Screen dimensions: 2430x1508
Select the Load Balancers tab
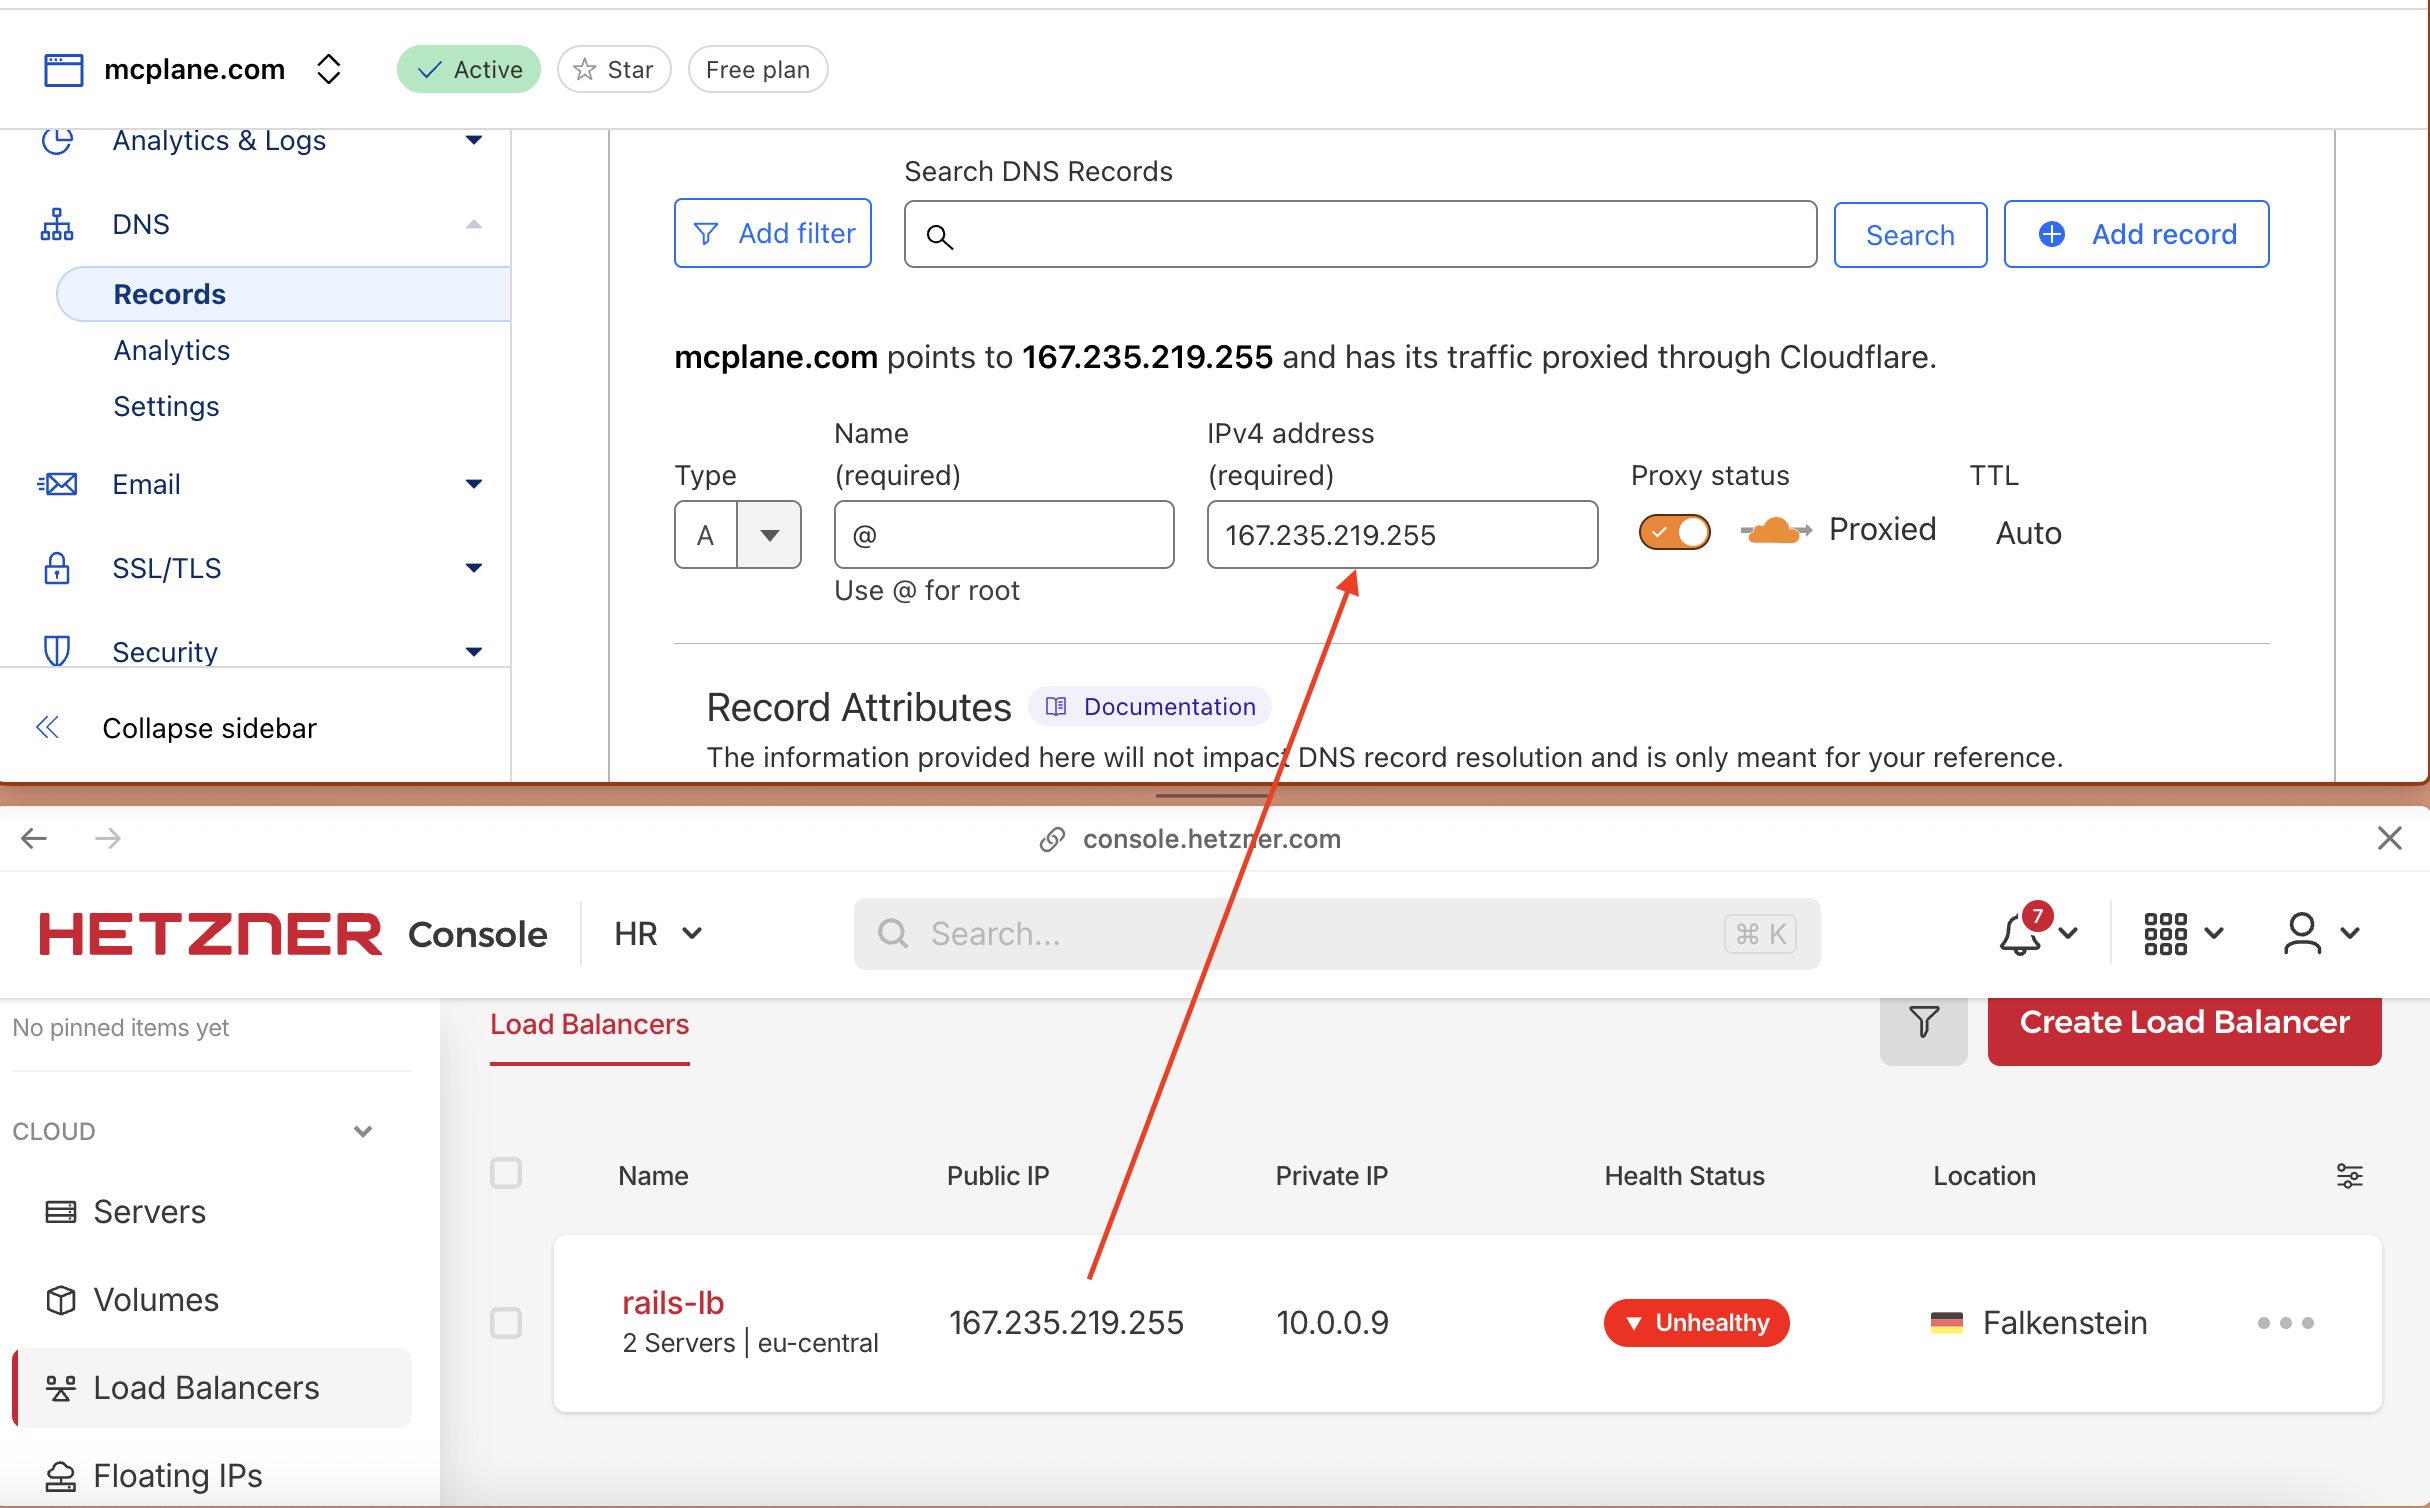[x=589, y=1025]
